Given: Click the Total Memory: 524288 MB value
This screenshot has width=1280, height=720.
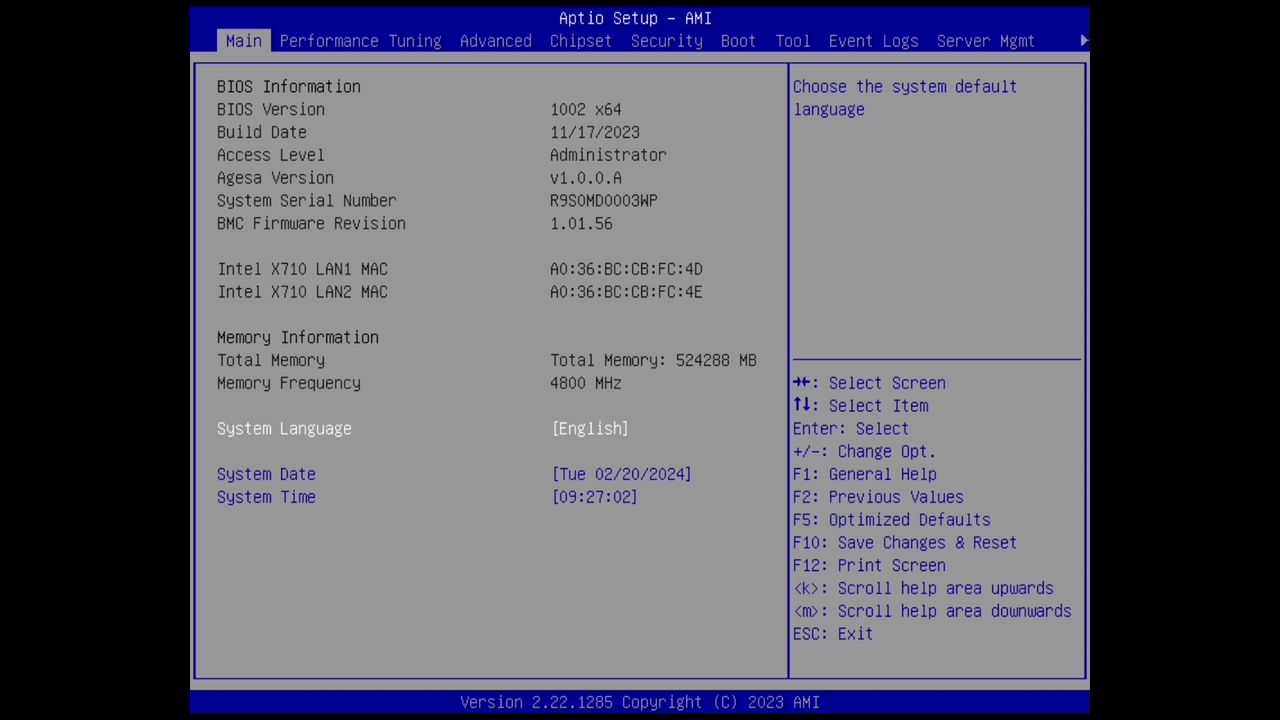Looking at the screenshot, I should point(653,360).
